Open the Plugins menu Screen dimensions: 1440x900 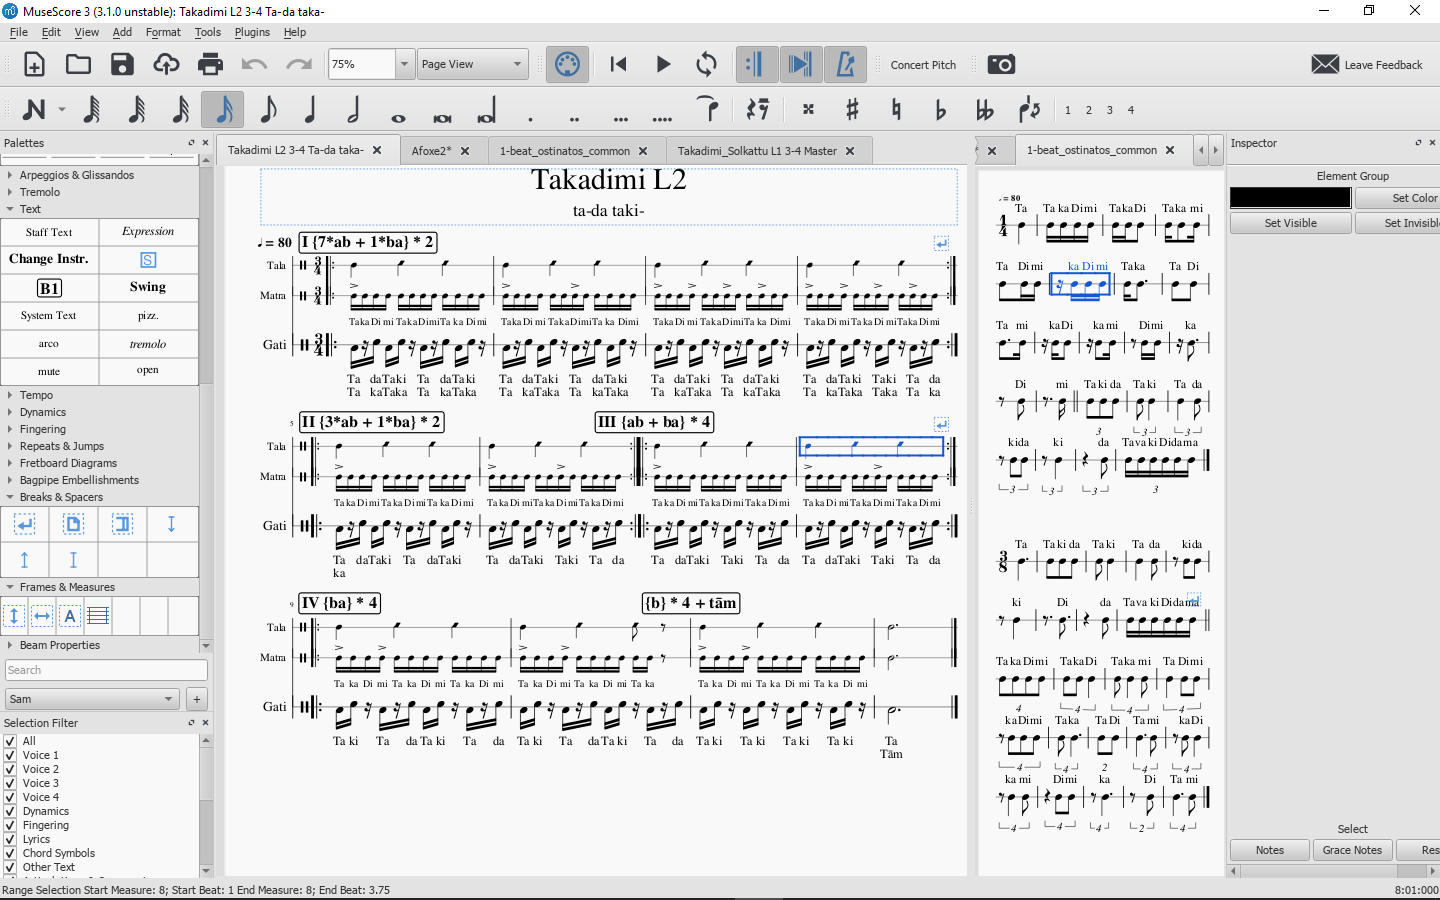[x=252, y=32]
